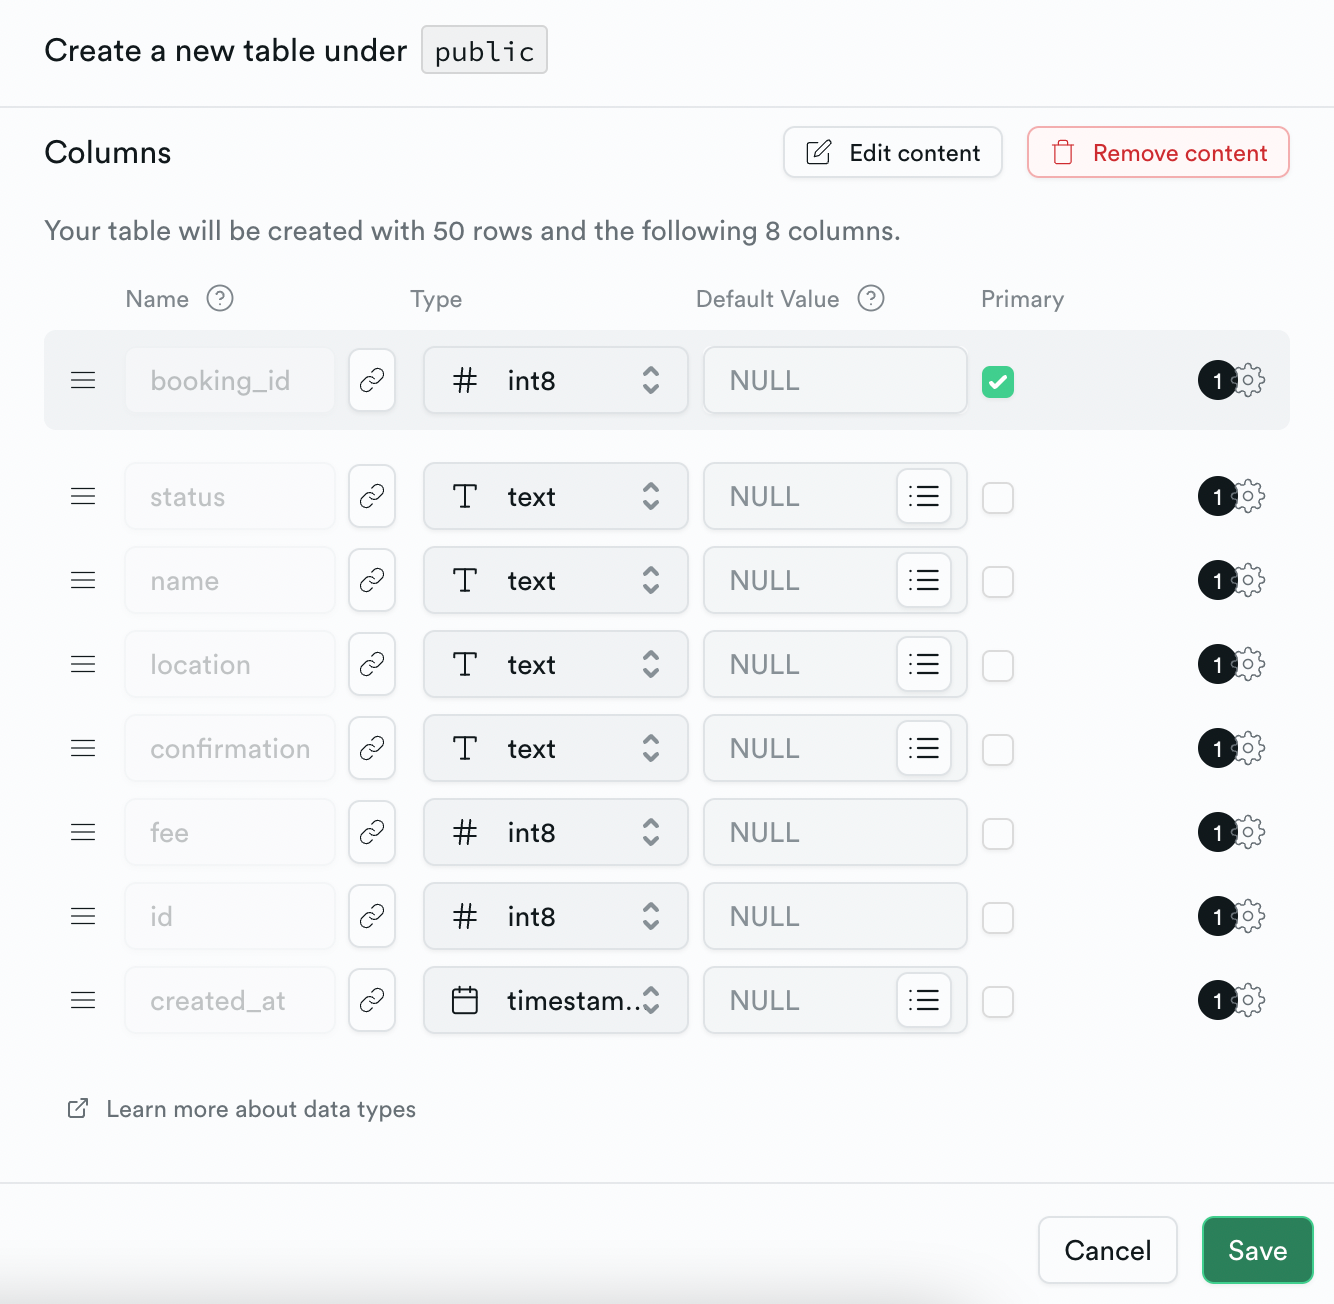1334x1304 pixels.
Task: Check Primary checkbox for fee column
Action: point(998,833)
